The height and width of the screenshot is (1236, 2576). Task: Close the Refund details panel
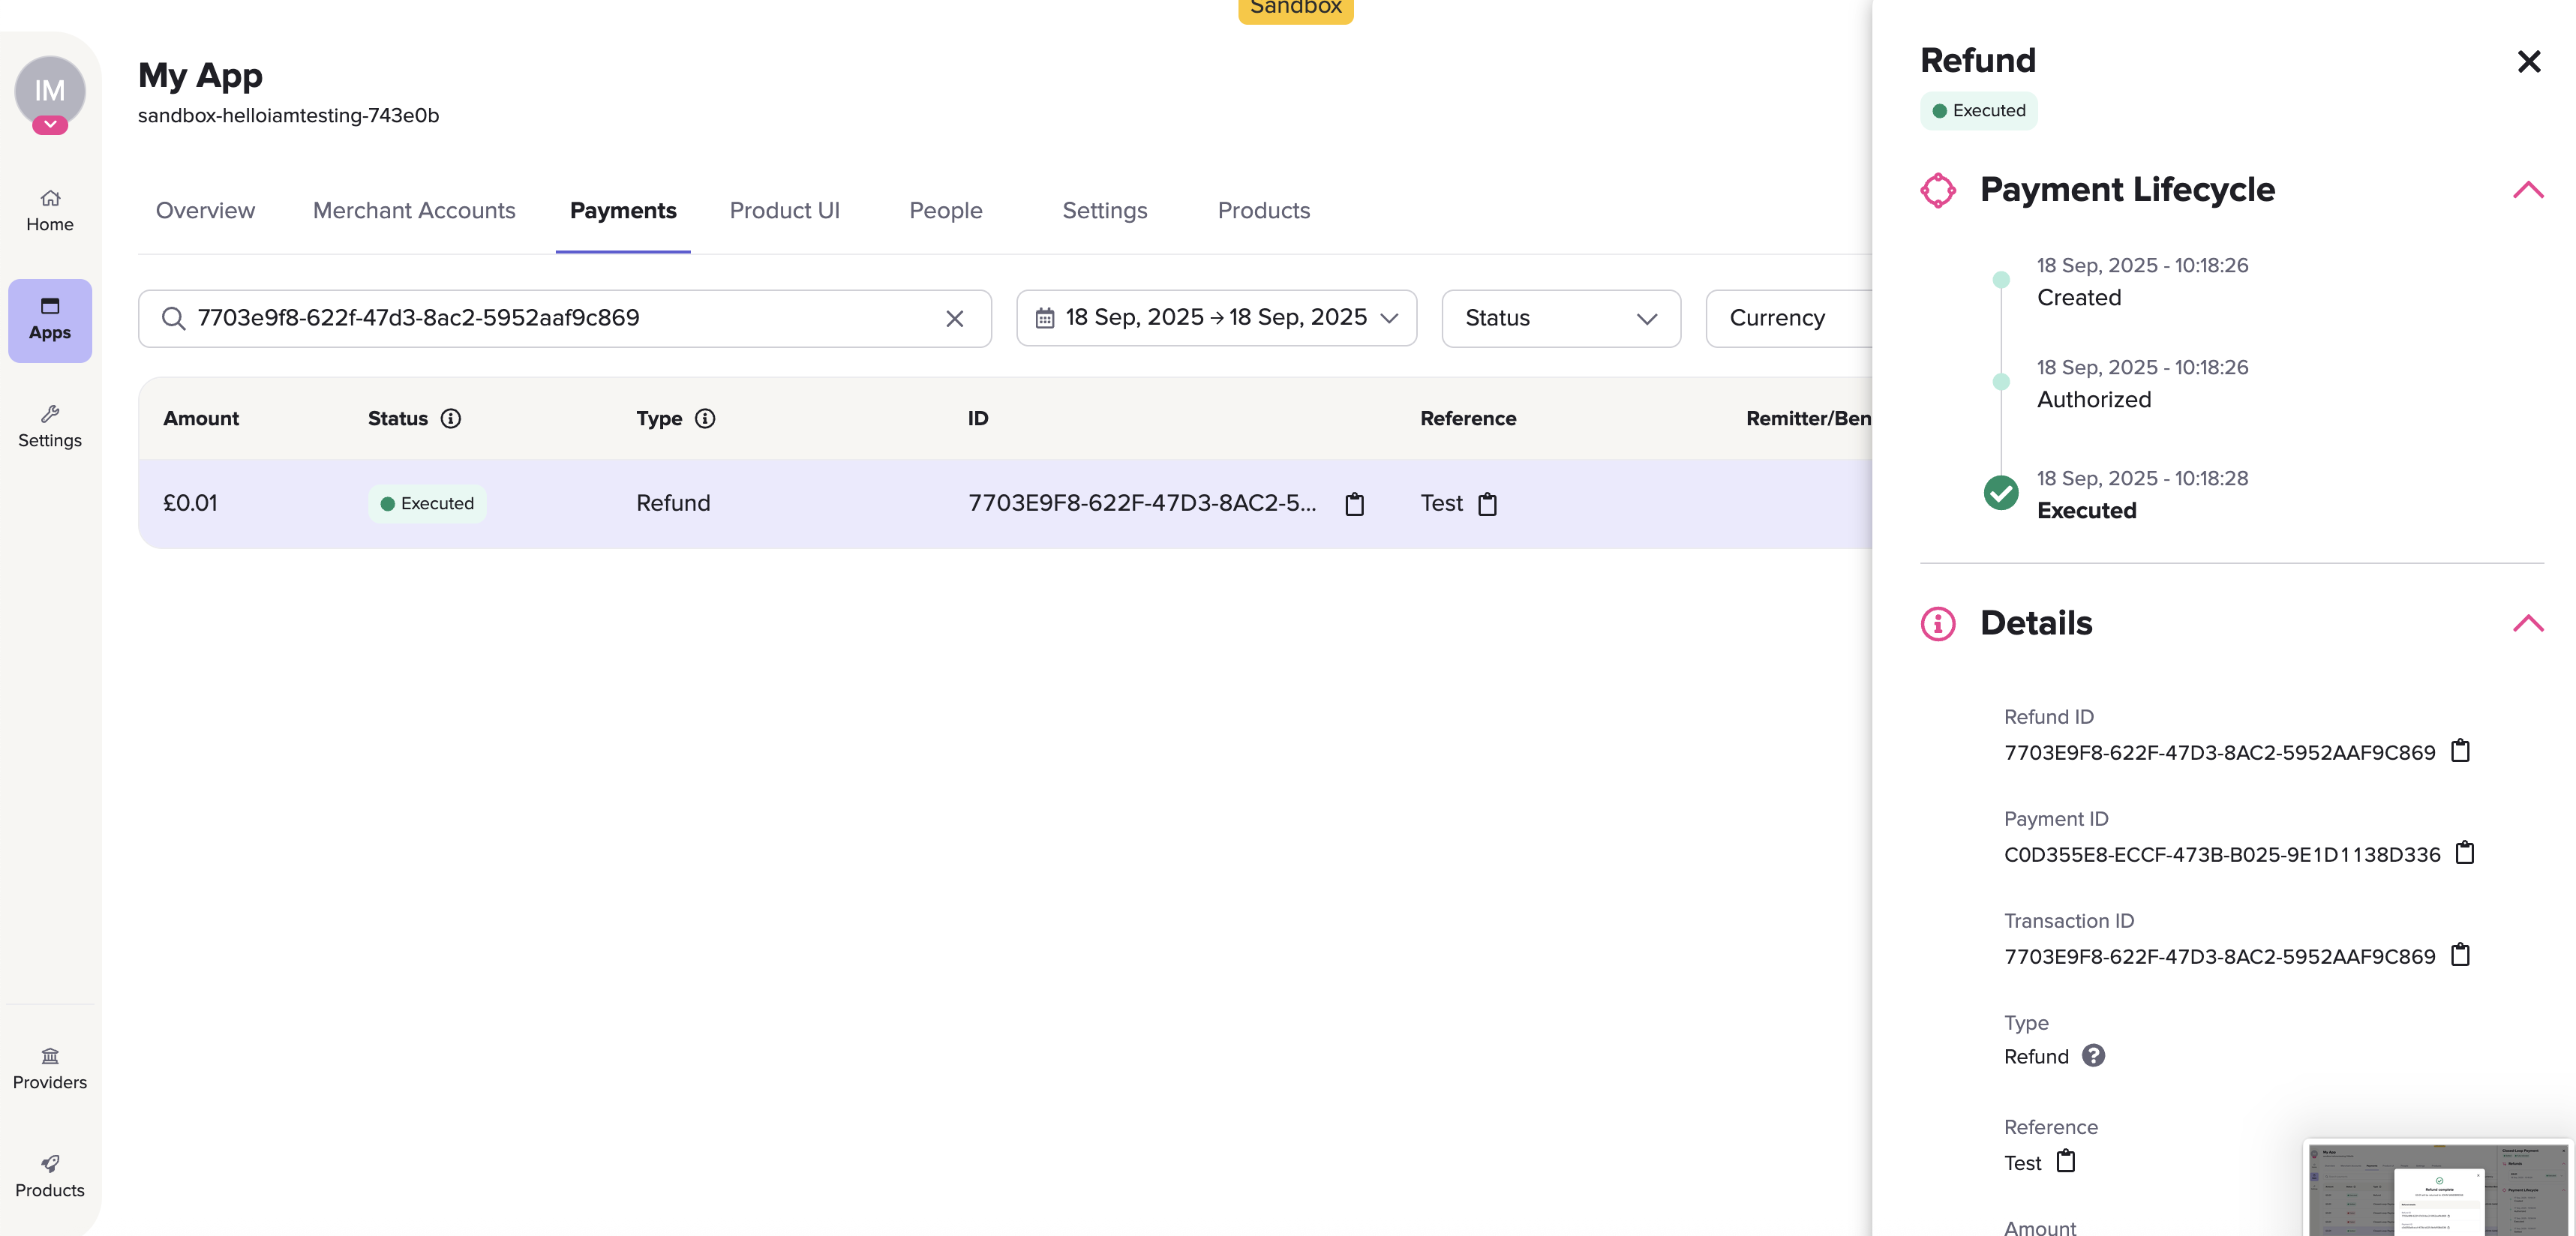coord(2528,62)
